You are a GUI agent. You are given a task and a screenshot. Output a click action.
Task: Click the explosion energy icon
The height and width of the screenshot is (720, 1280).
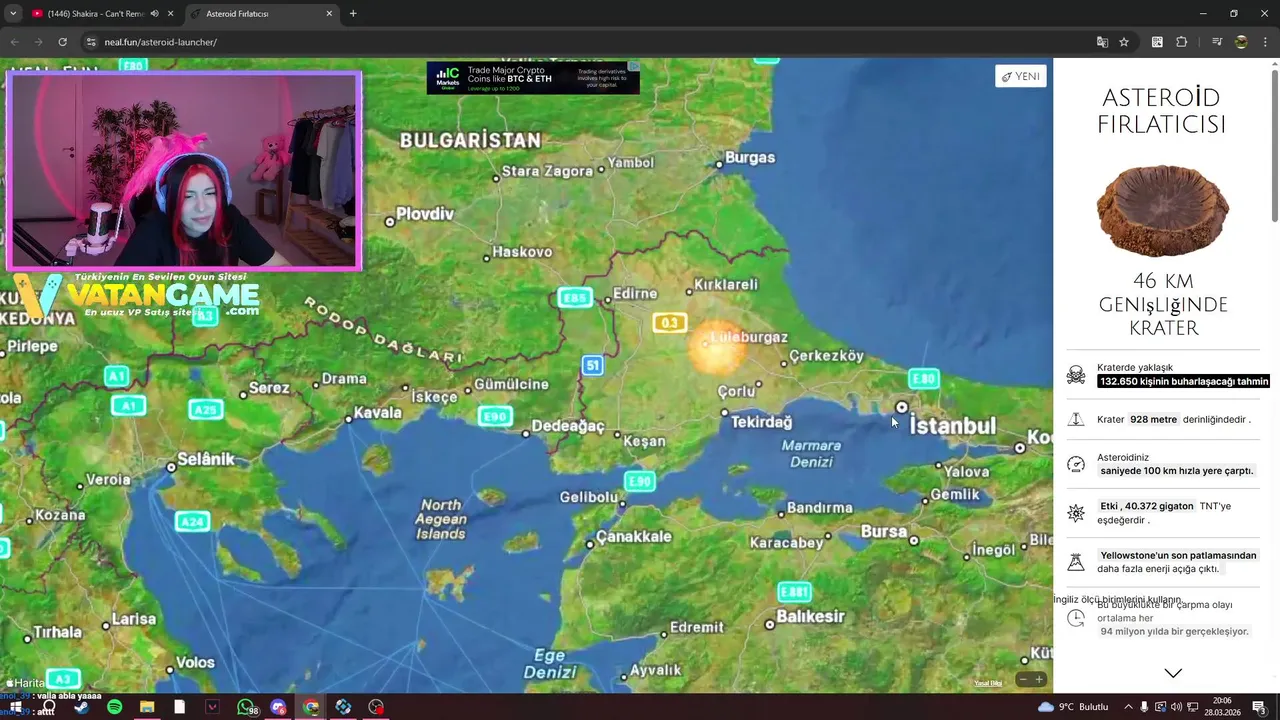[x=1076, y=513]
